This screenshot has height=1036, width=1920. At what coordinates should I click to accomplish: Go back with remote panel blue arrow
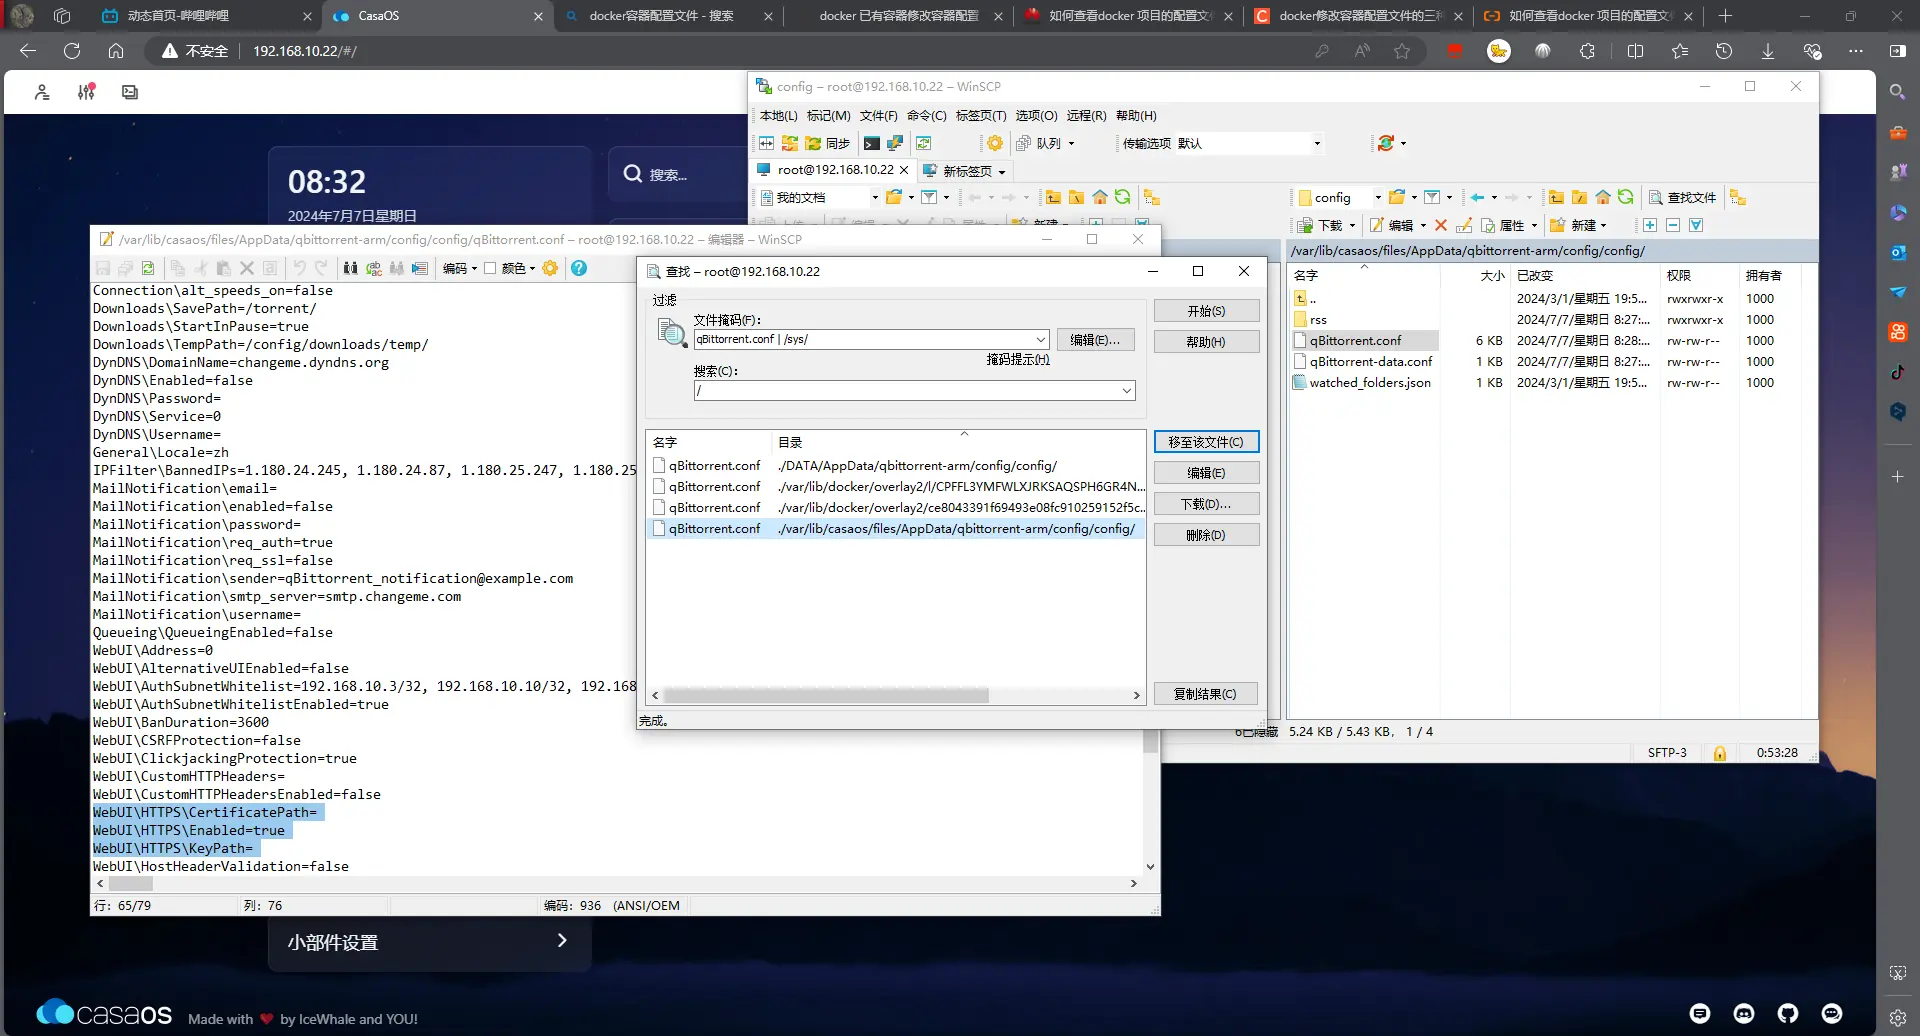(x=1477, y=197)
